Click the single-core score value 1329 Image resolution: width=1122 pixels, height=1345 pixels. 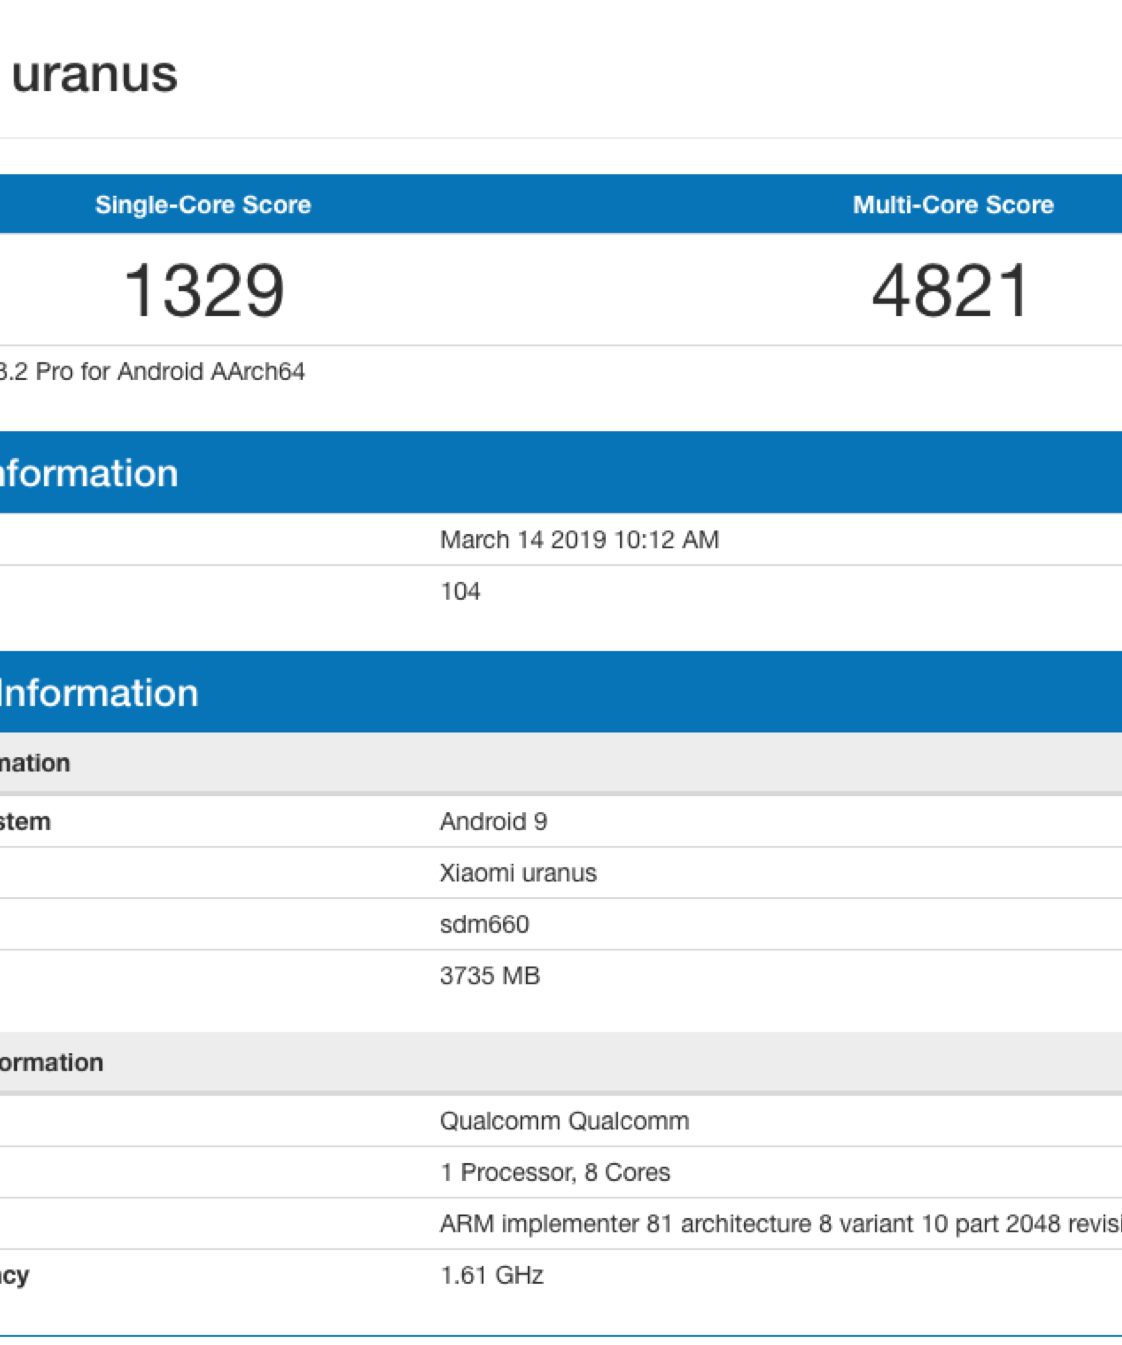tap(204, 291)
